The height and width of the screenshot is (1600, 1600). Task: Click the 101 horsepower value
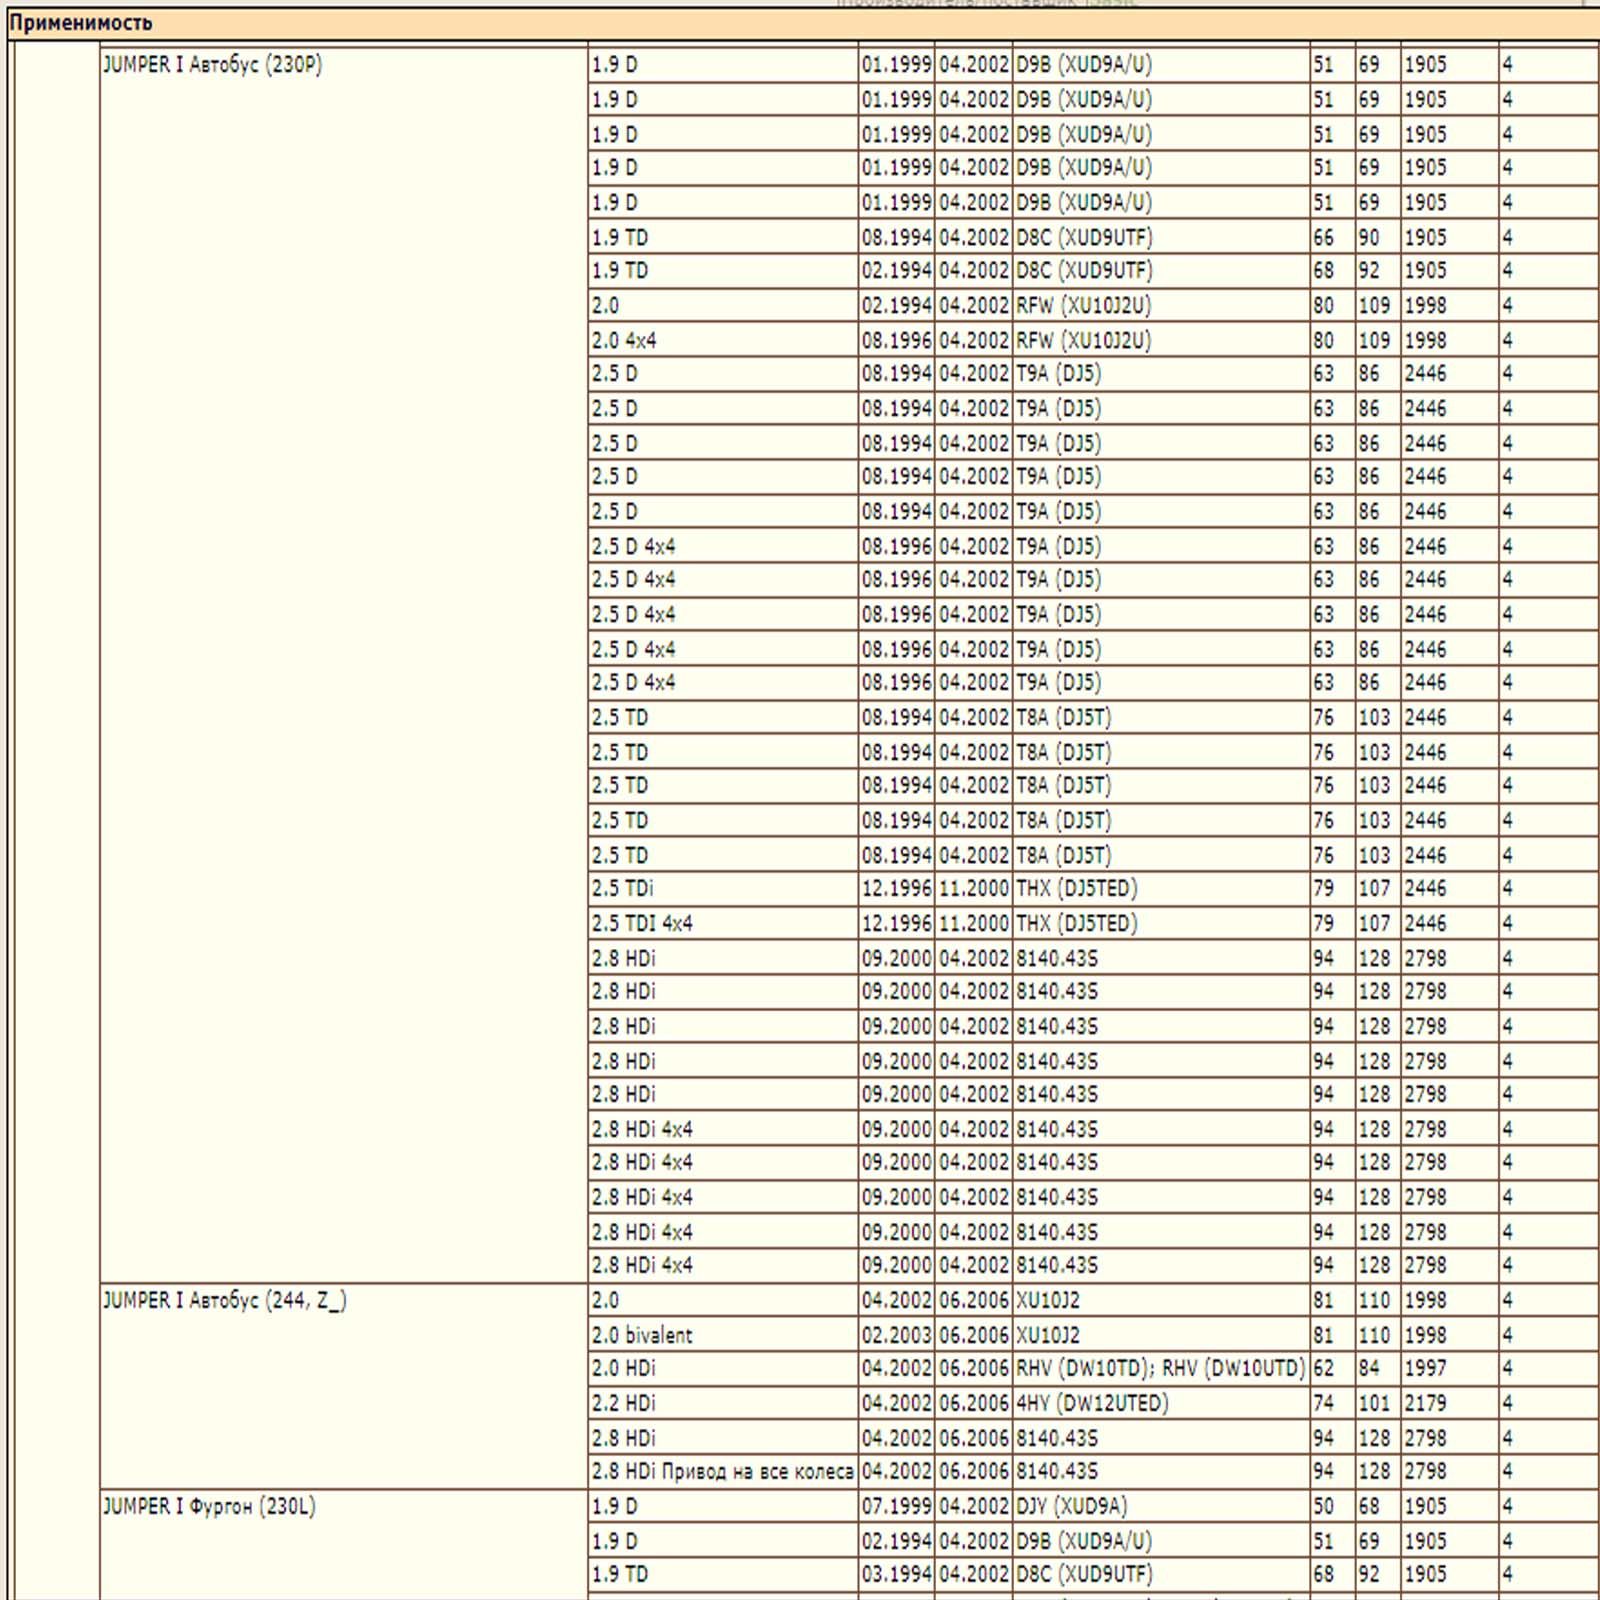click(x=1378, y=1403)
